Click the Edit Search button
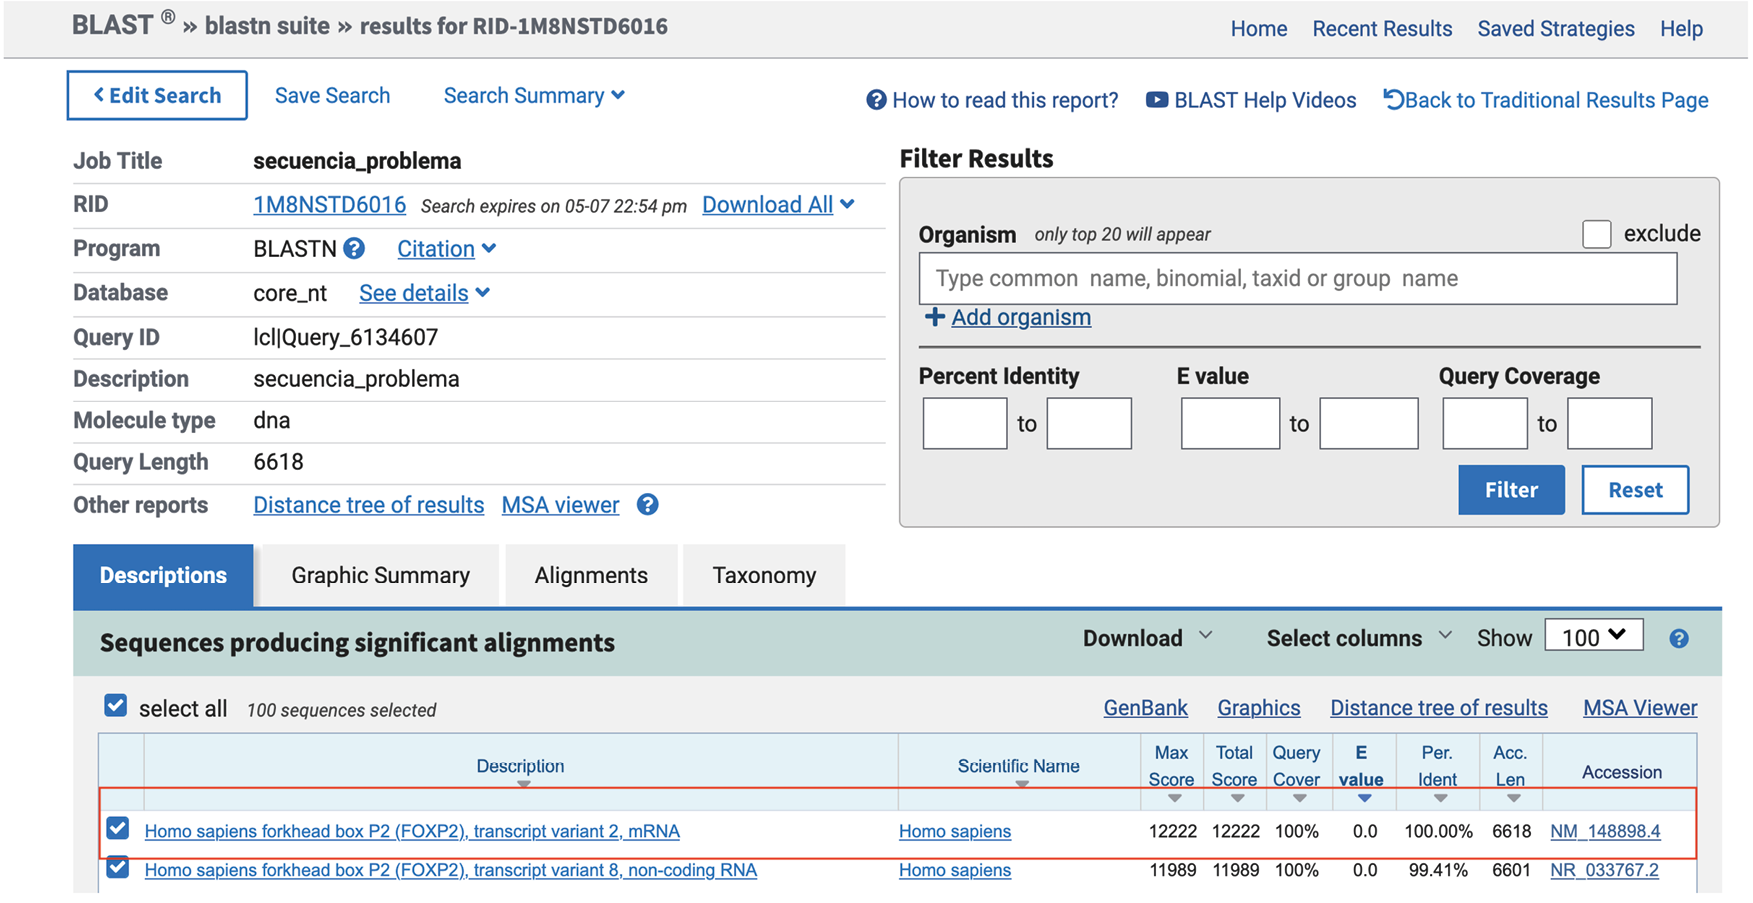Image resolution: width=1753 pixels, height=903 pixels. pos(157,96)
